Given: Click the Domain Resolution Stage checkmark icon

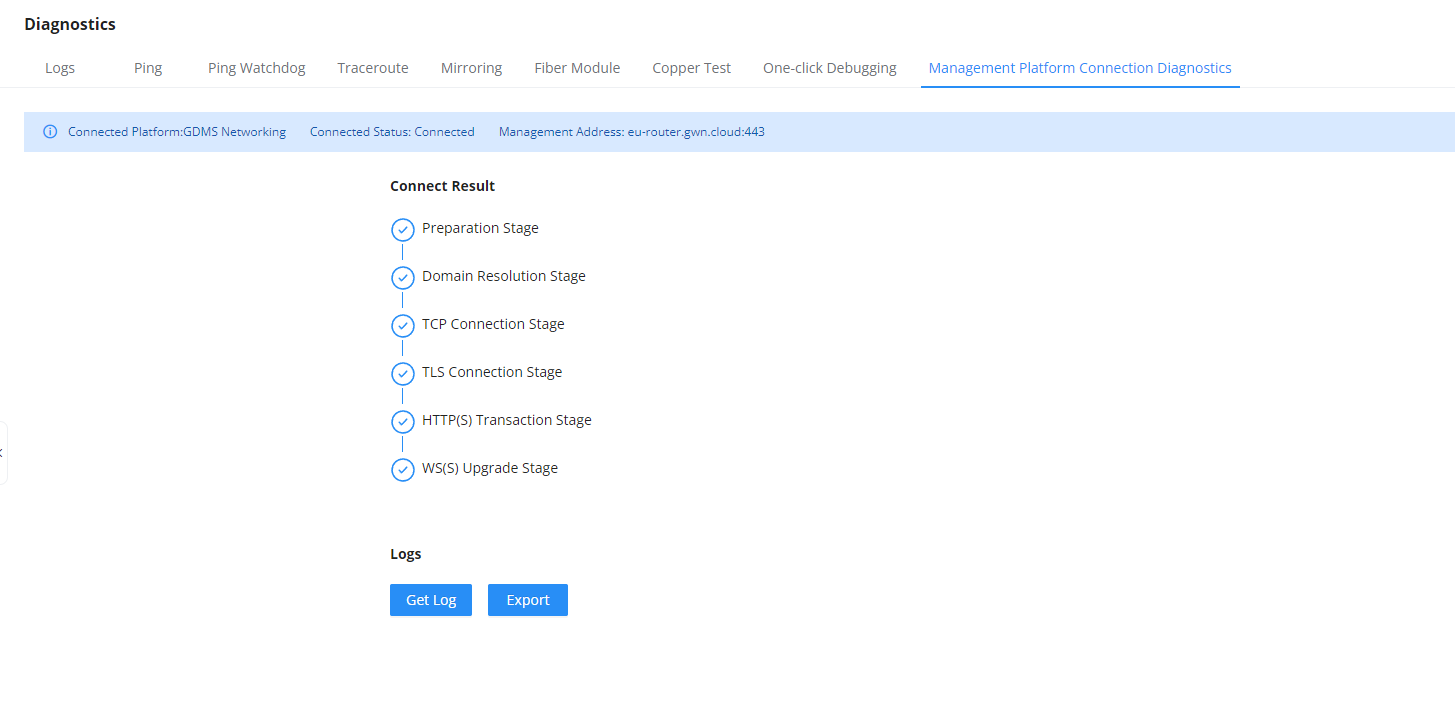Looking at the screenshot, I should tap(402, 278).
